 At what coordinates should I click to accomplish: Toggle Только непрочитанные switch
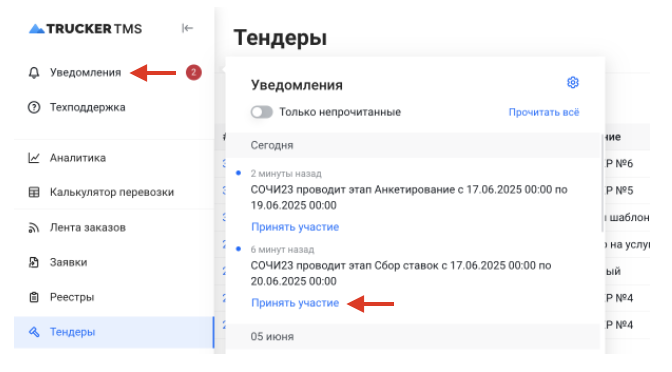262,112
